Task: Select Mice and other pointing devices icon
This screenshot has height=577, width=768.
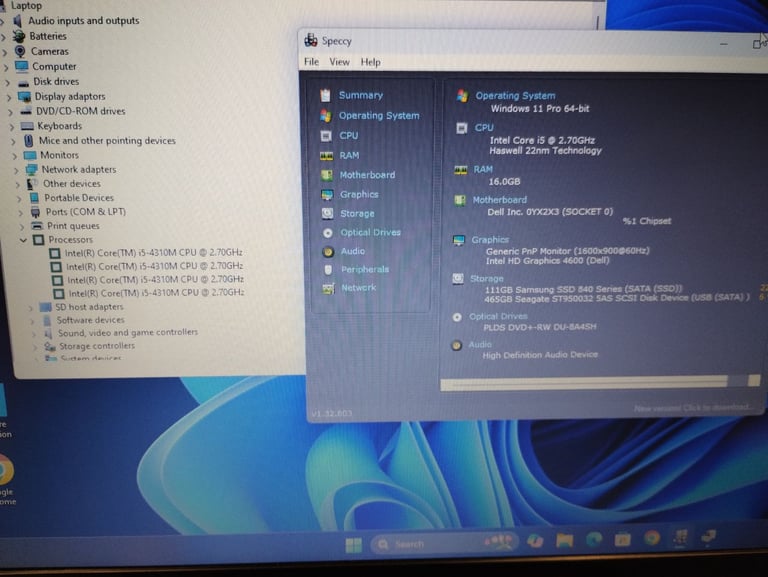Action: pos(29,141)
